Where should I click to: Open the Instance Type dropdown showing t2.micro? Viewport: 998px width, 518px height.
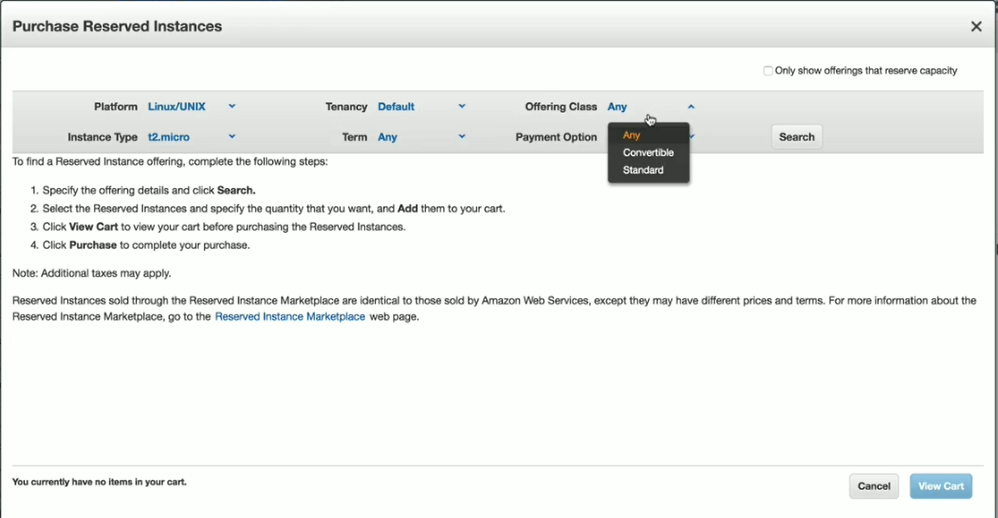point(169,137)
